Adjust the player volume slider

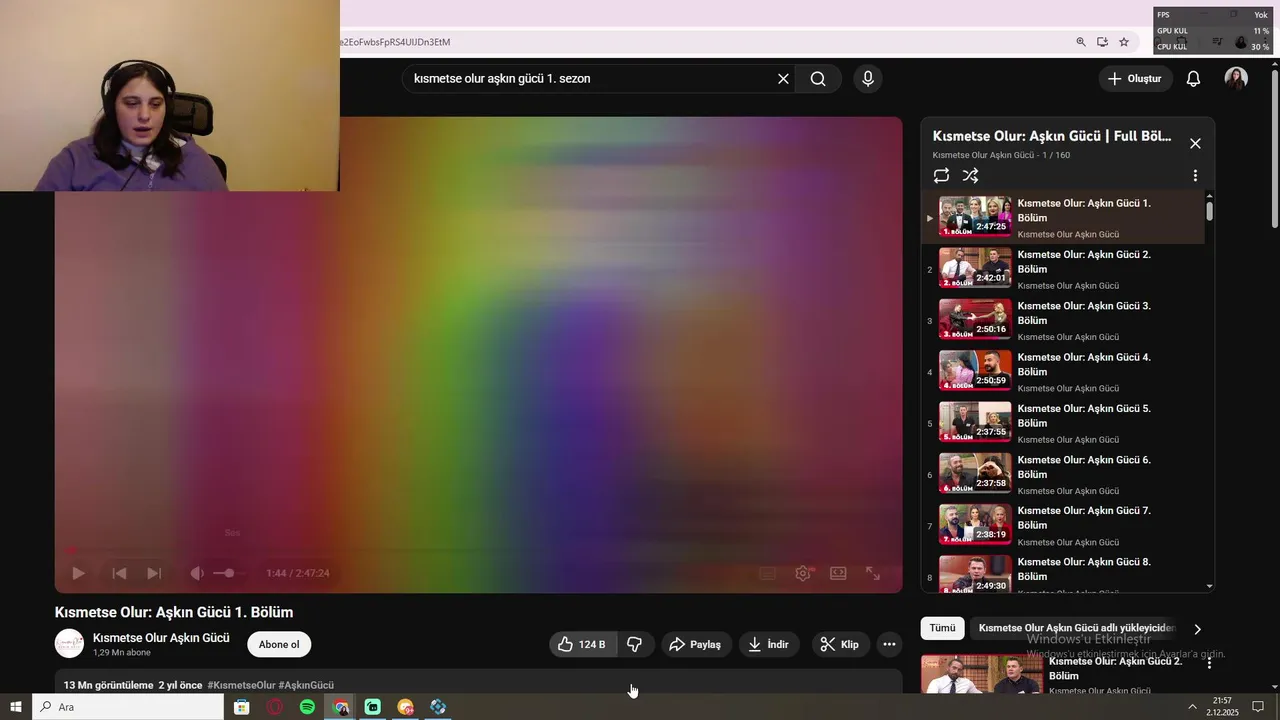tap(228, 573)
